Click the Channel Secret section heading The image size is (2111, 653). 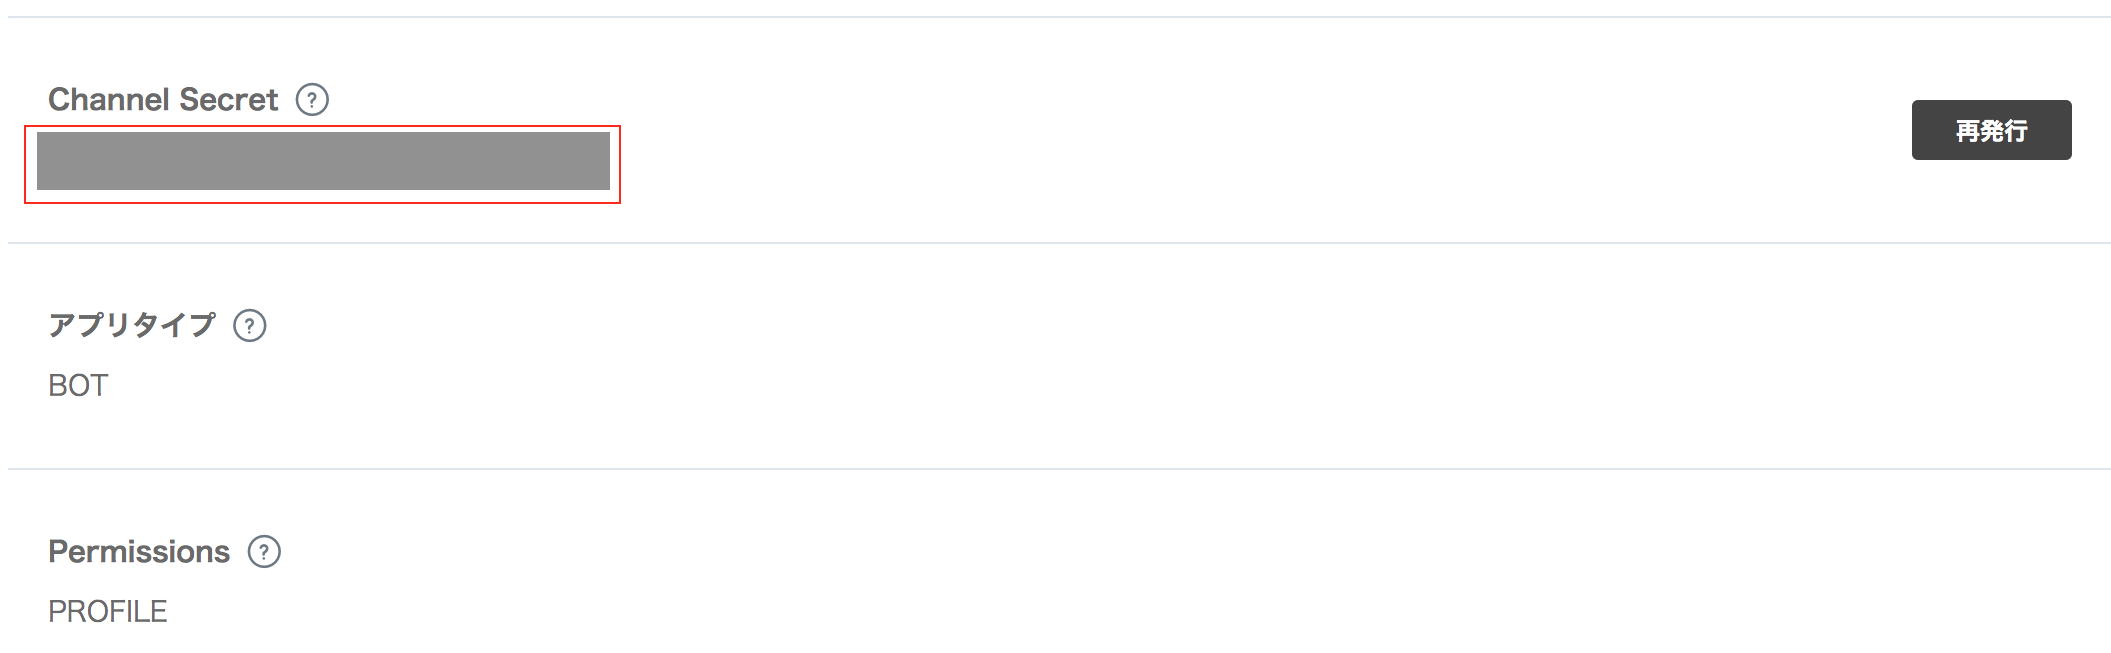pos(163,99)
